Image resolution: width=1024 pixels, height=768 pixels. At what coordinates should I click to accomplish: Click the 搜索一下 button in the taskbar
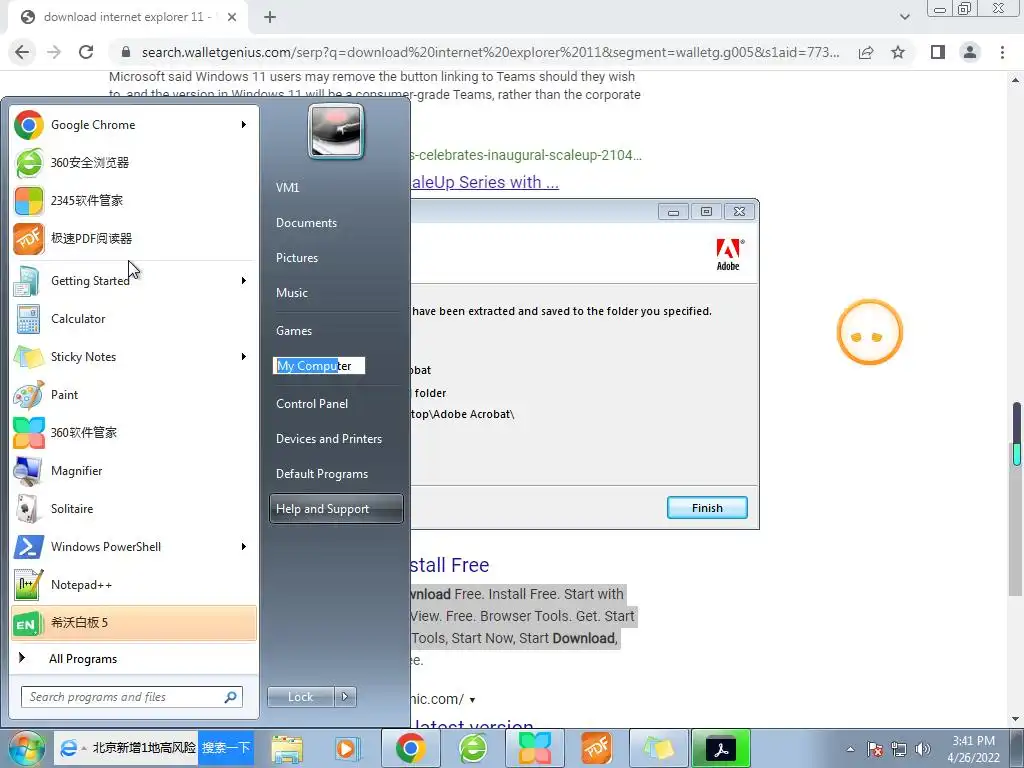226,748
